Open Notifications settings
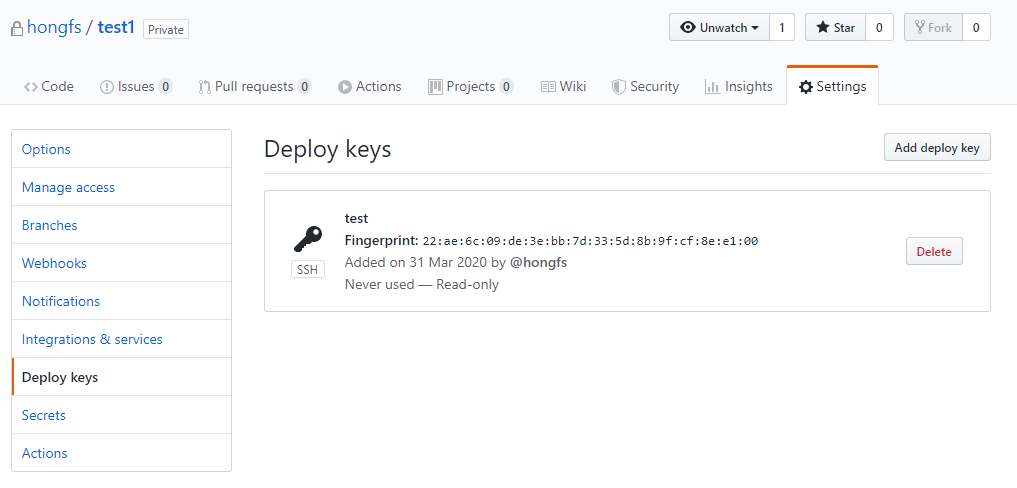 (x=121, y=301)
